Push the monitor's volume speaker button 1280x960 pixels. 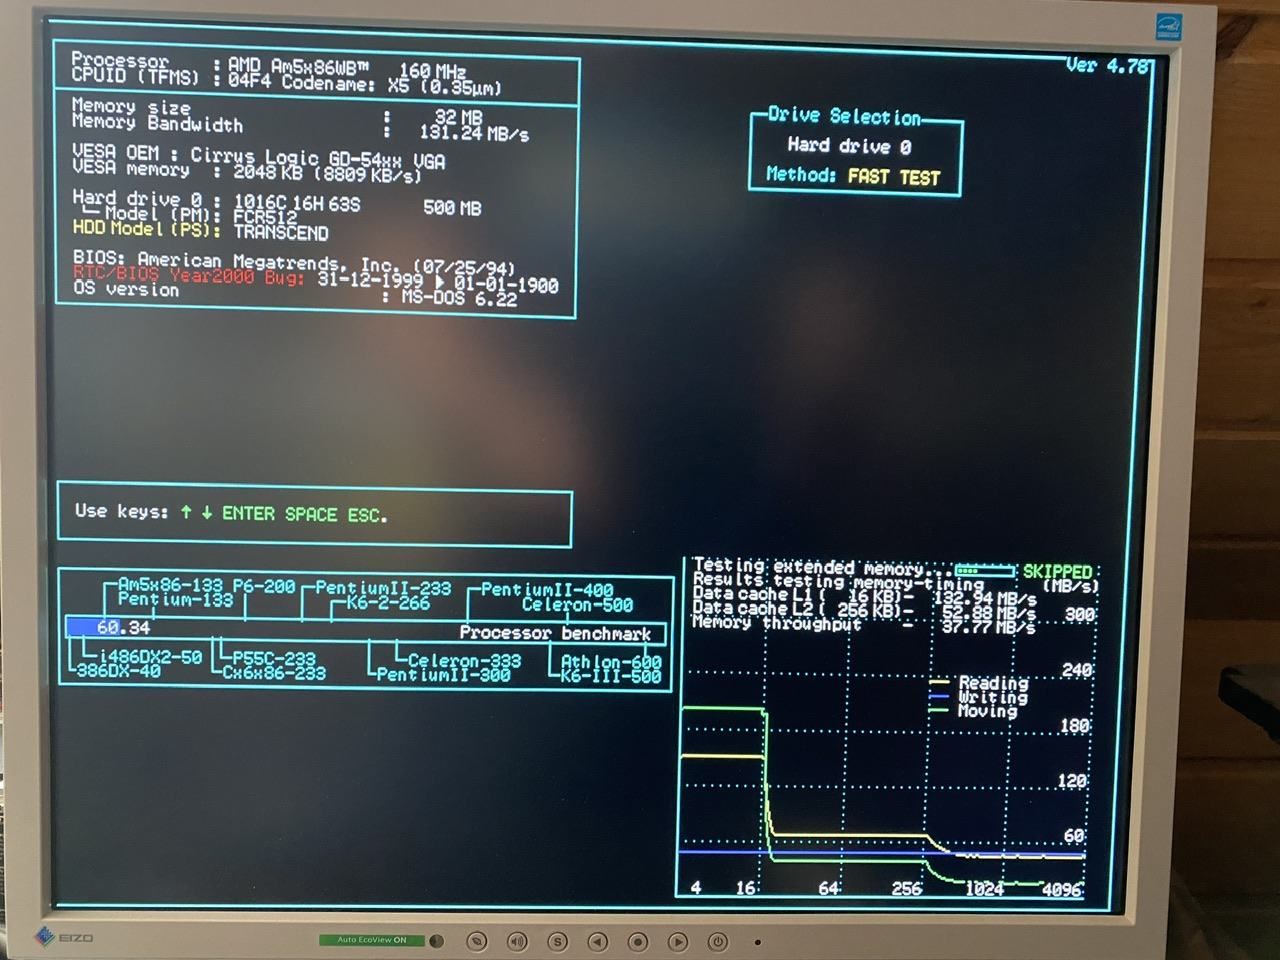(517, 941)
